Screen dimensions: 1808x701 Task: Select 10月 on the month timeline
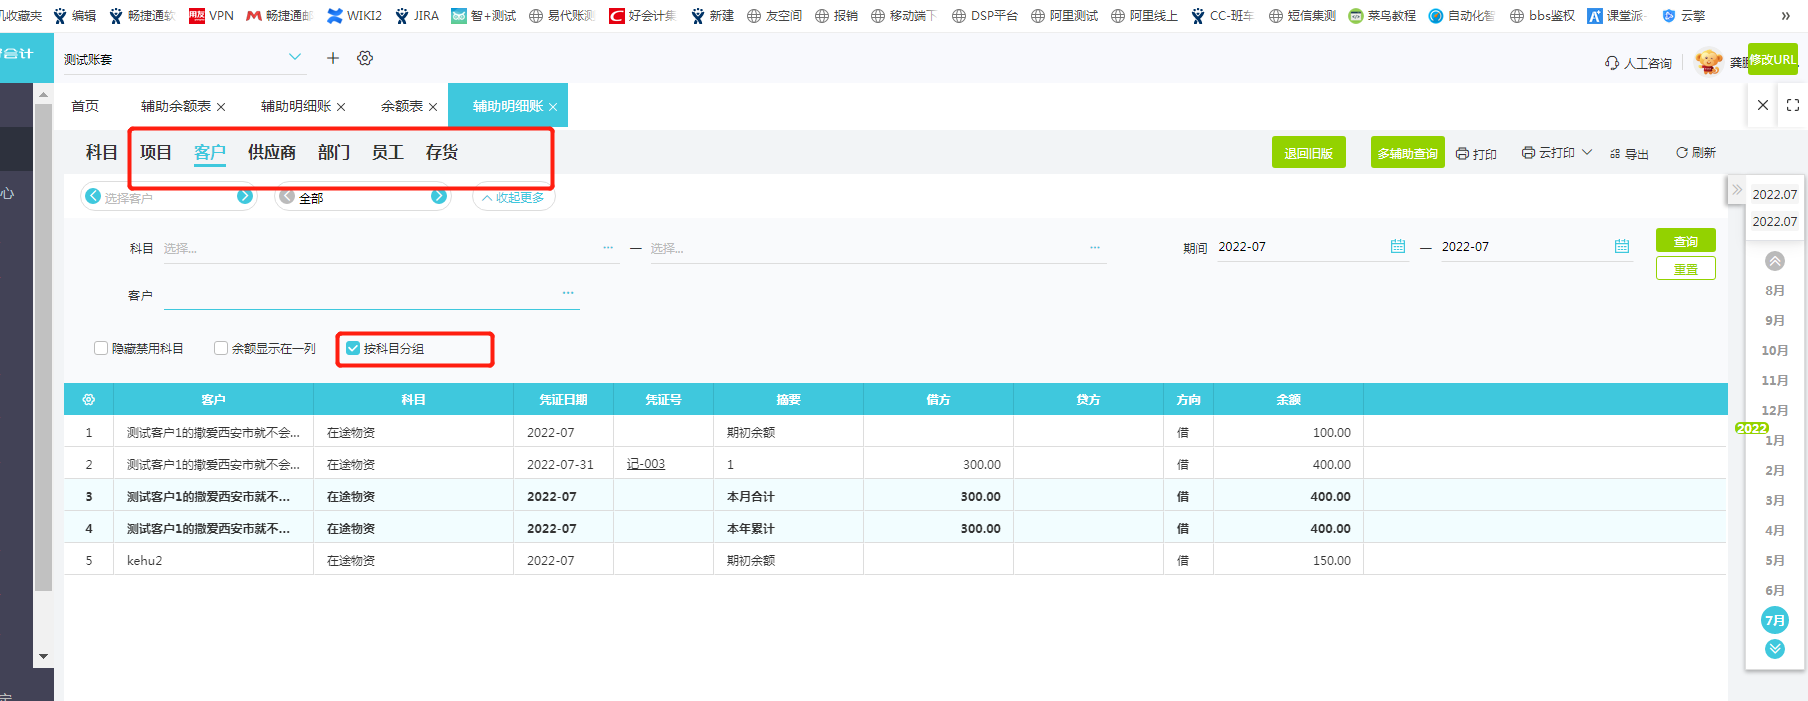coord(1775,350)
